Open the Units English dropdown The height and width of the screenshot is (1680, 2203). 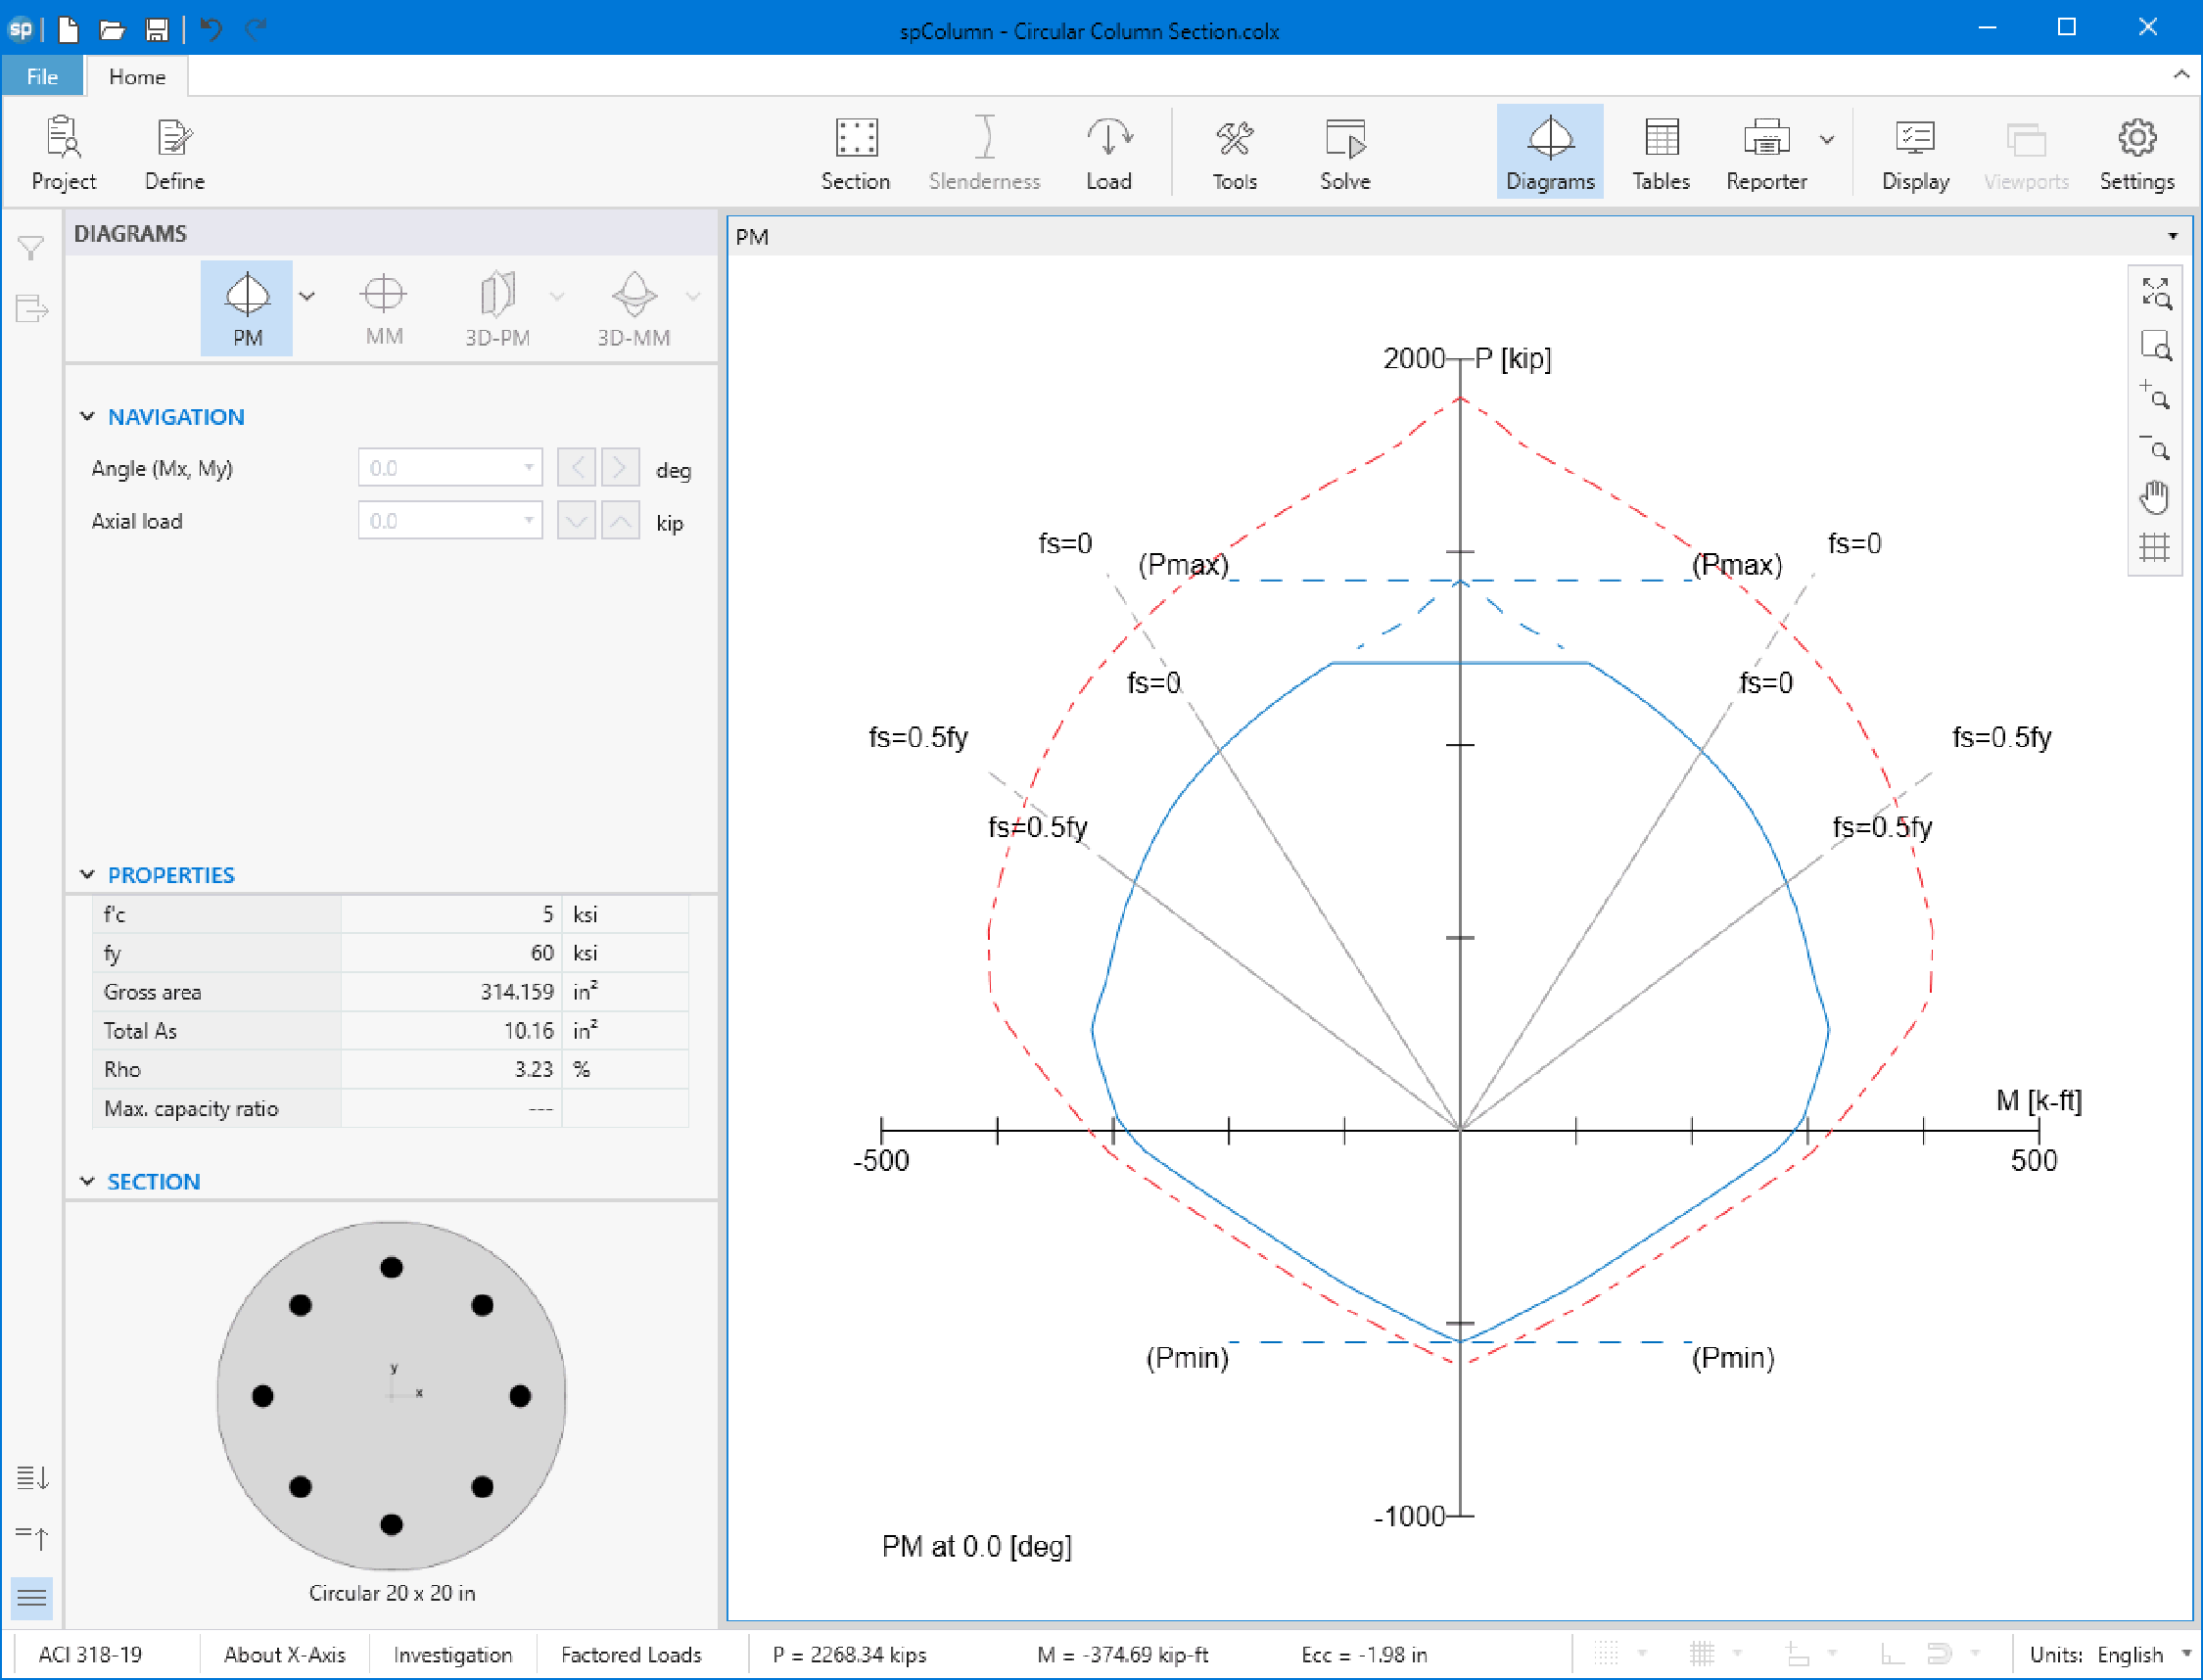[2186, 1654]
